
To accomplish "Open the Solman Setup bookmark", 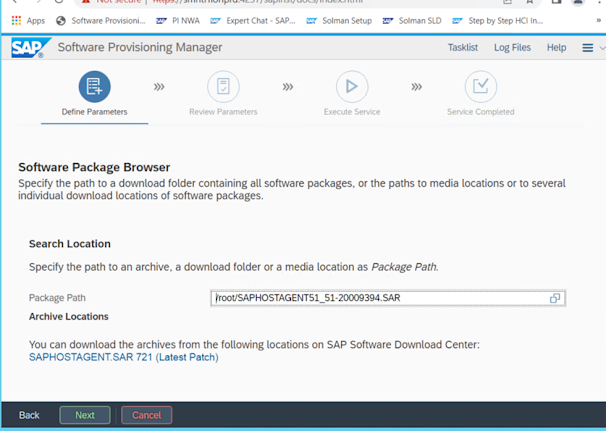I will coord(339,20).
